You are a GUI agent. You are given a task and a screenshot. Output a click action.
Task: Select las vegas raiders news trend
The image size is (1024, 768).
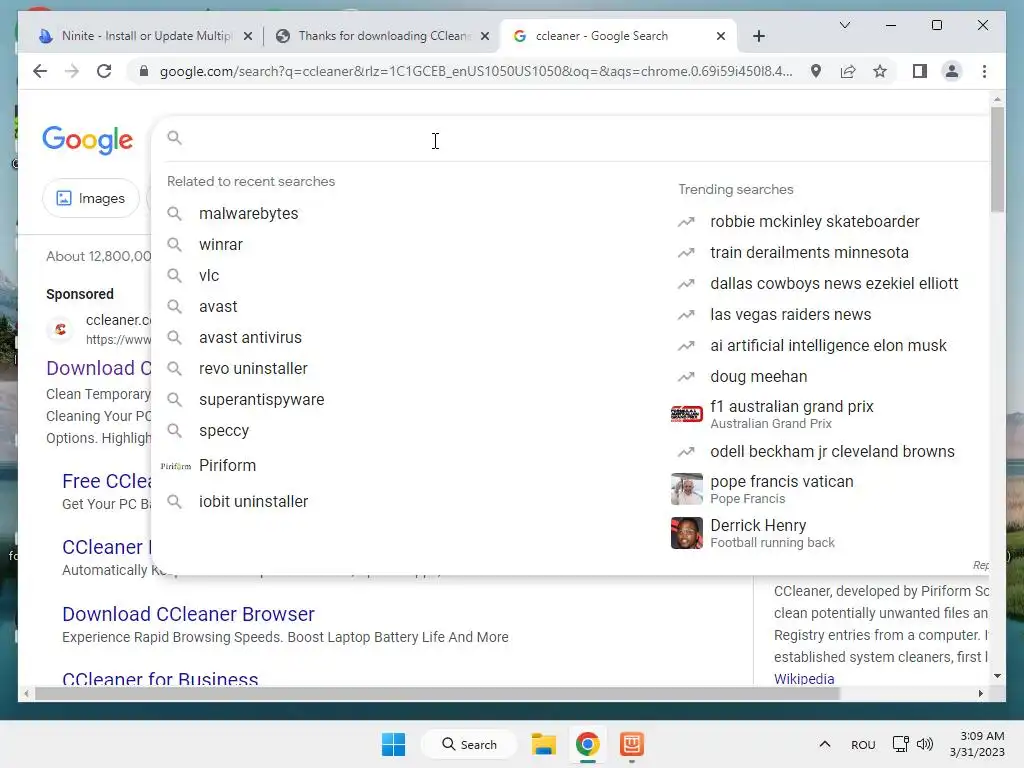click(790, 315)
